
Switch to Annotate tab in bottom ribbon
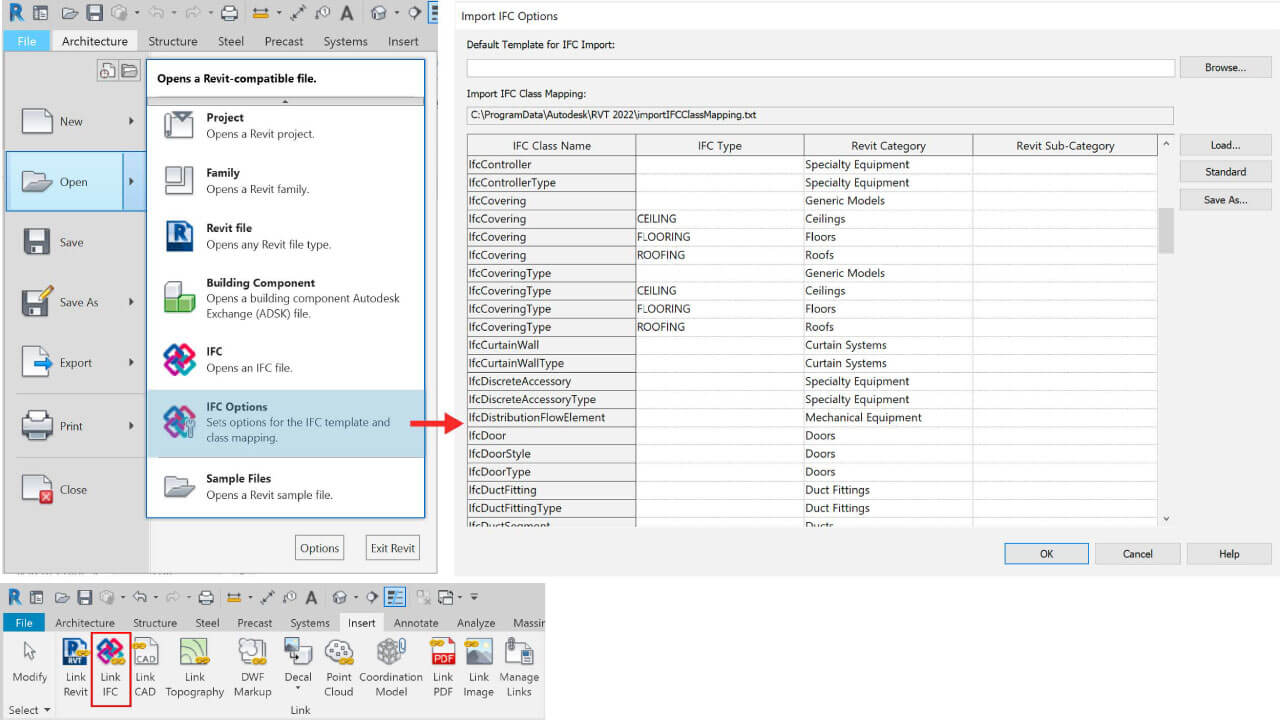click(416, 623)
